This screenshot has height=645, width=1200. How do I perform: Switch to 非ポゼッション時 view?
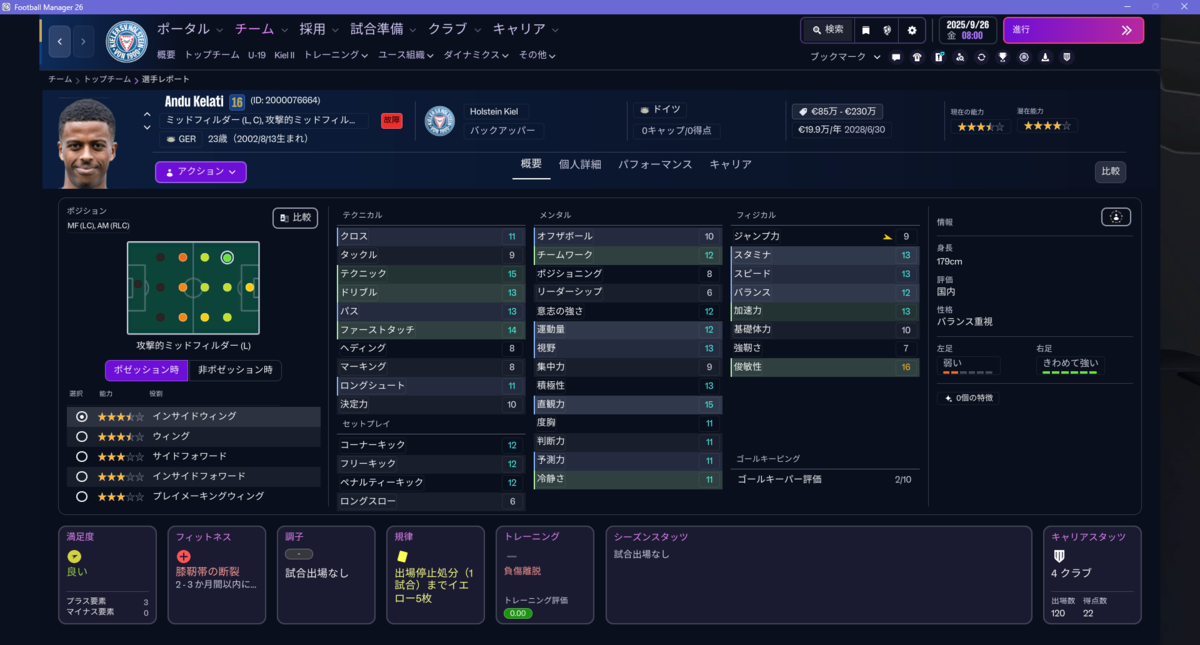[x=235, y=370]
